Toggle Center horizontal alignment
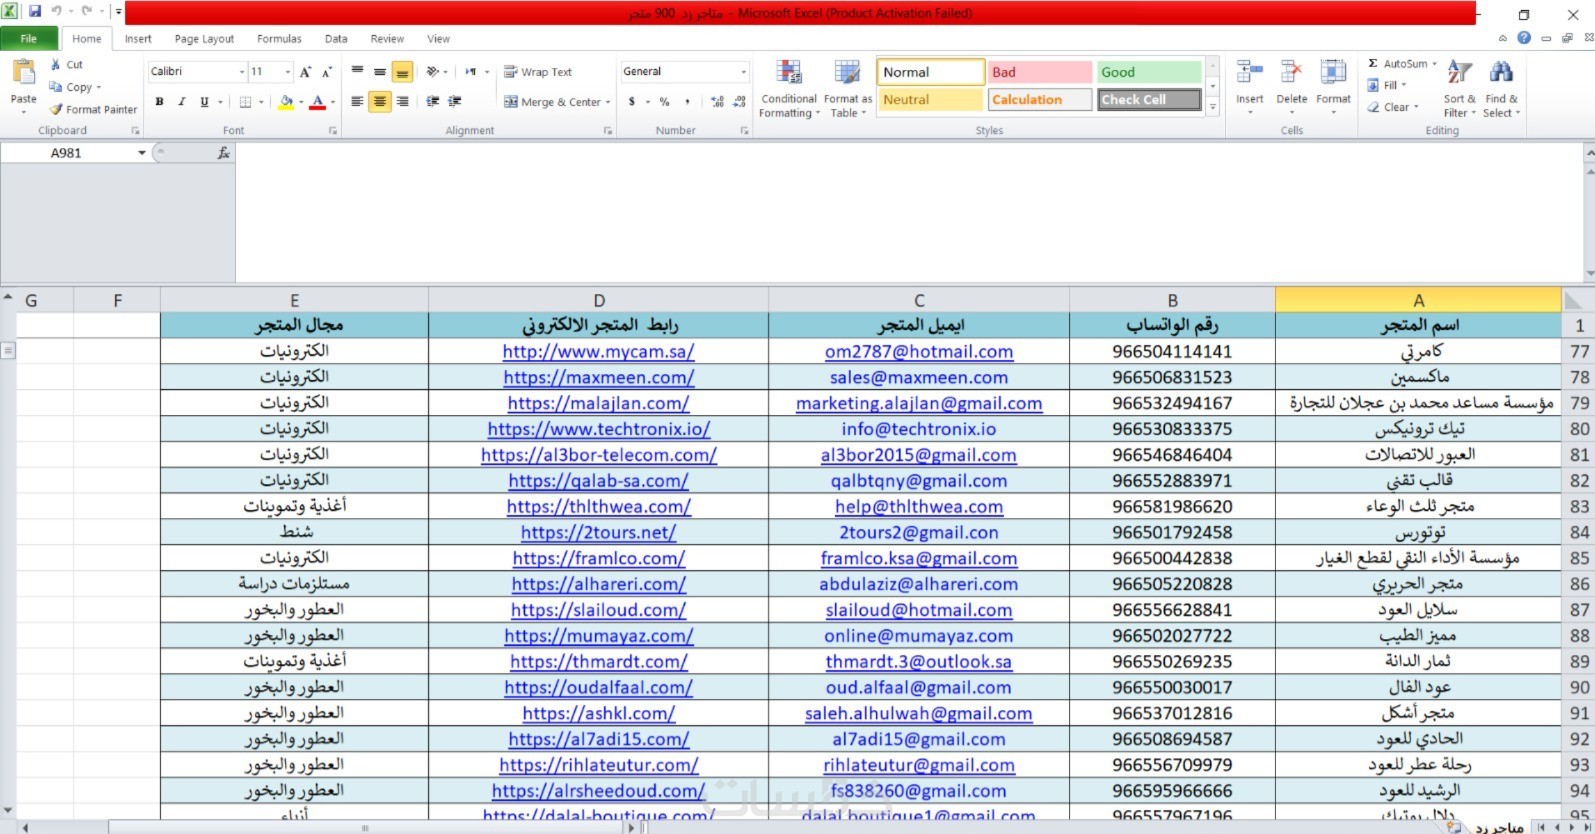This screenshot has height=834, width=1595. [x=379, y=101]
